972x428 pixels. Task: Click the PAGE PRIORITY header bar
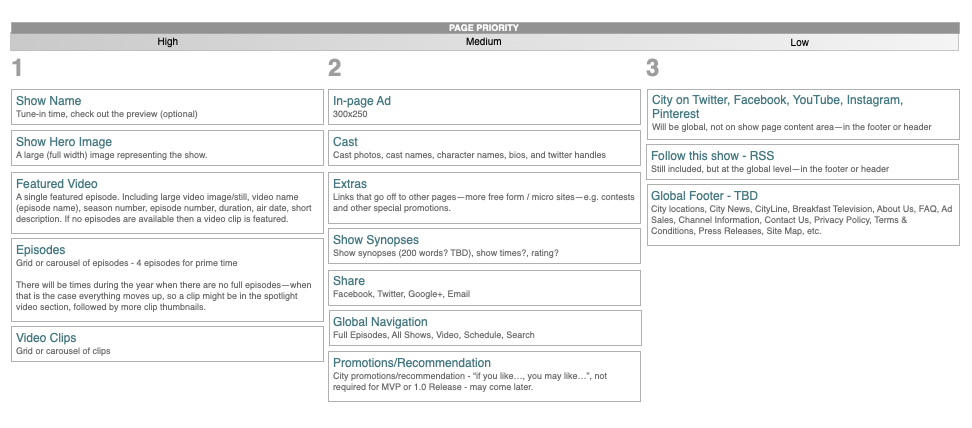point(484,28)
